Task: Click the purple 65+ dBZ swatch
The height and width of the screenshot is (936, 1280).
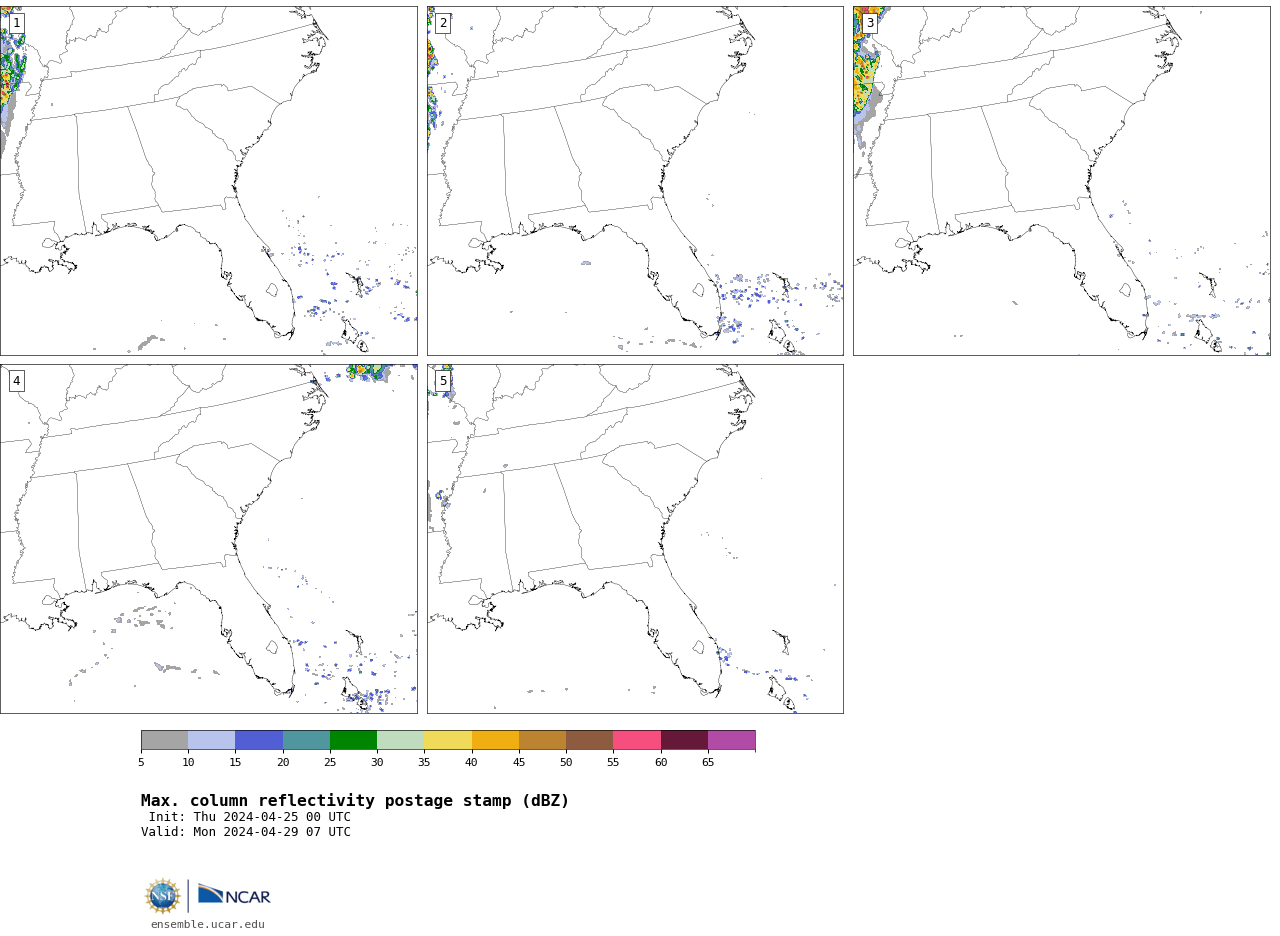Action: pyautogui.click(x=732, y=740)
